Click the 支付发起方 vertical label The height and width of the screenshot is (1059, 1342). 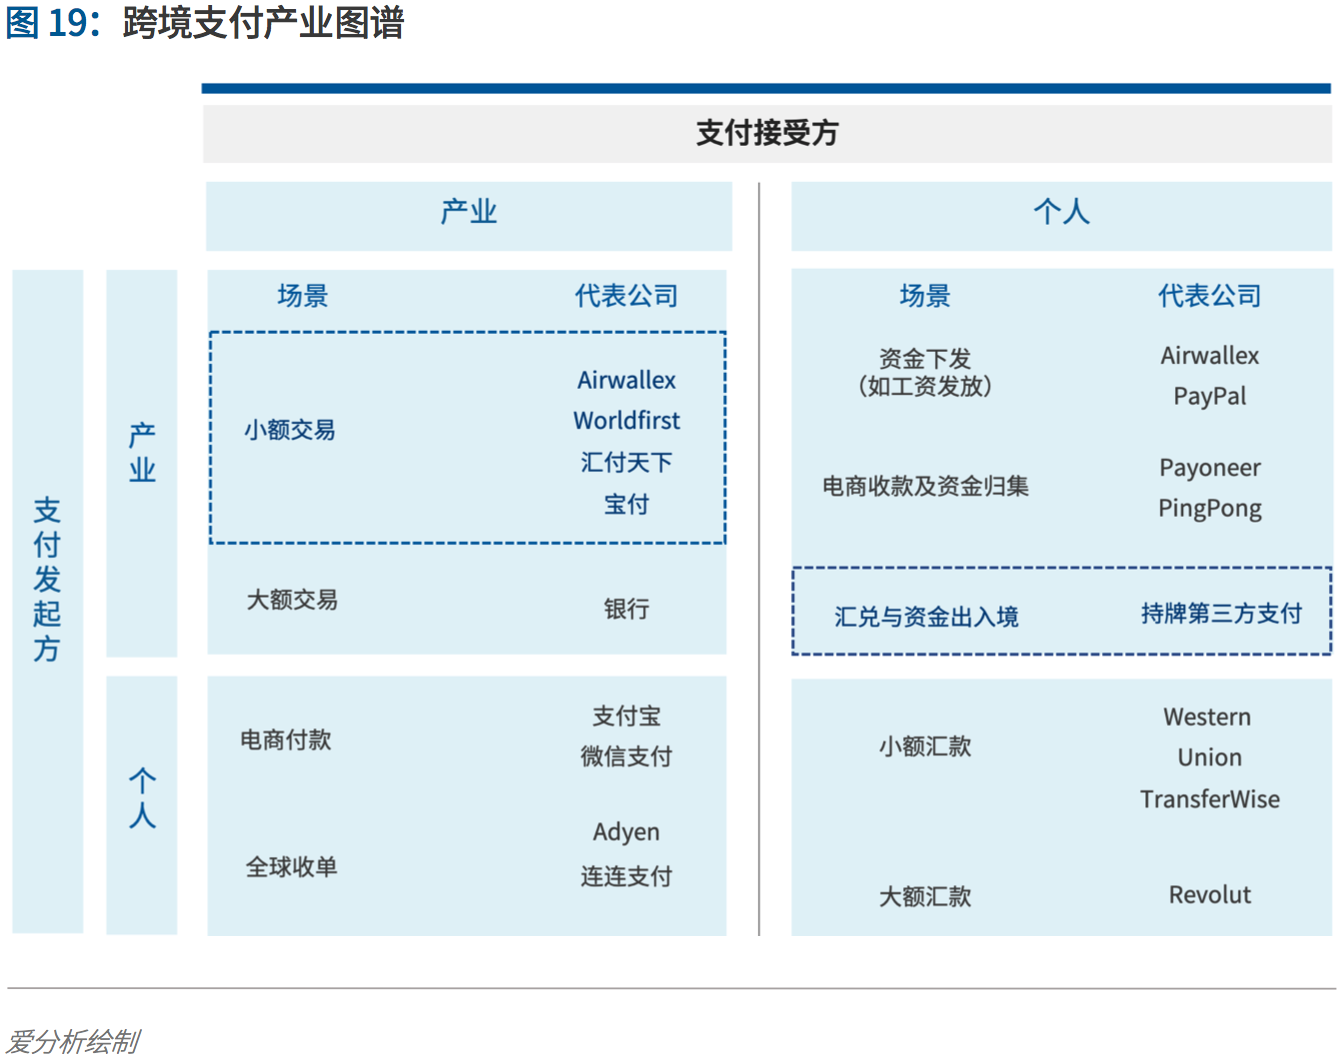pyautogui.click(x=47, y=579)
